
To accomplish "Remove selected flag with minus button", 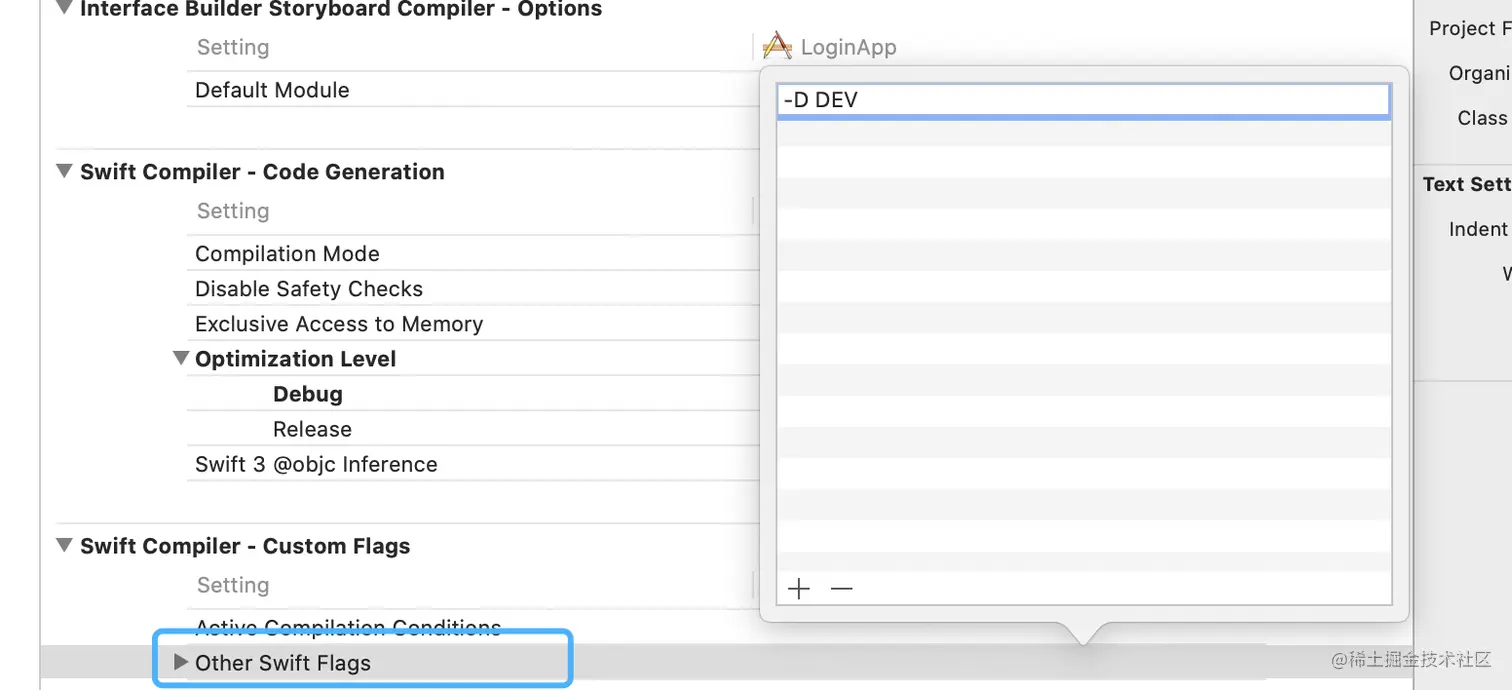I will click(841, 589).
